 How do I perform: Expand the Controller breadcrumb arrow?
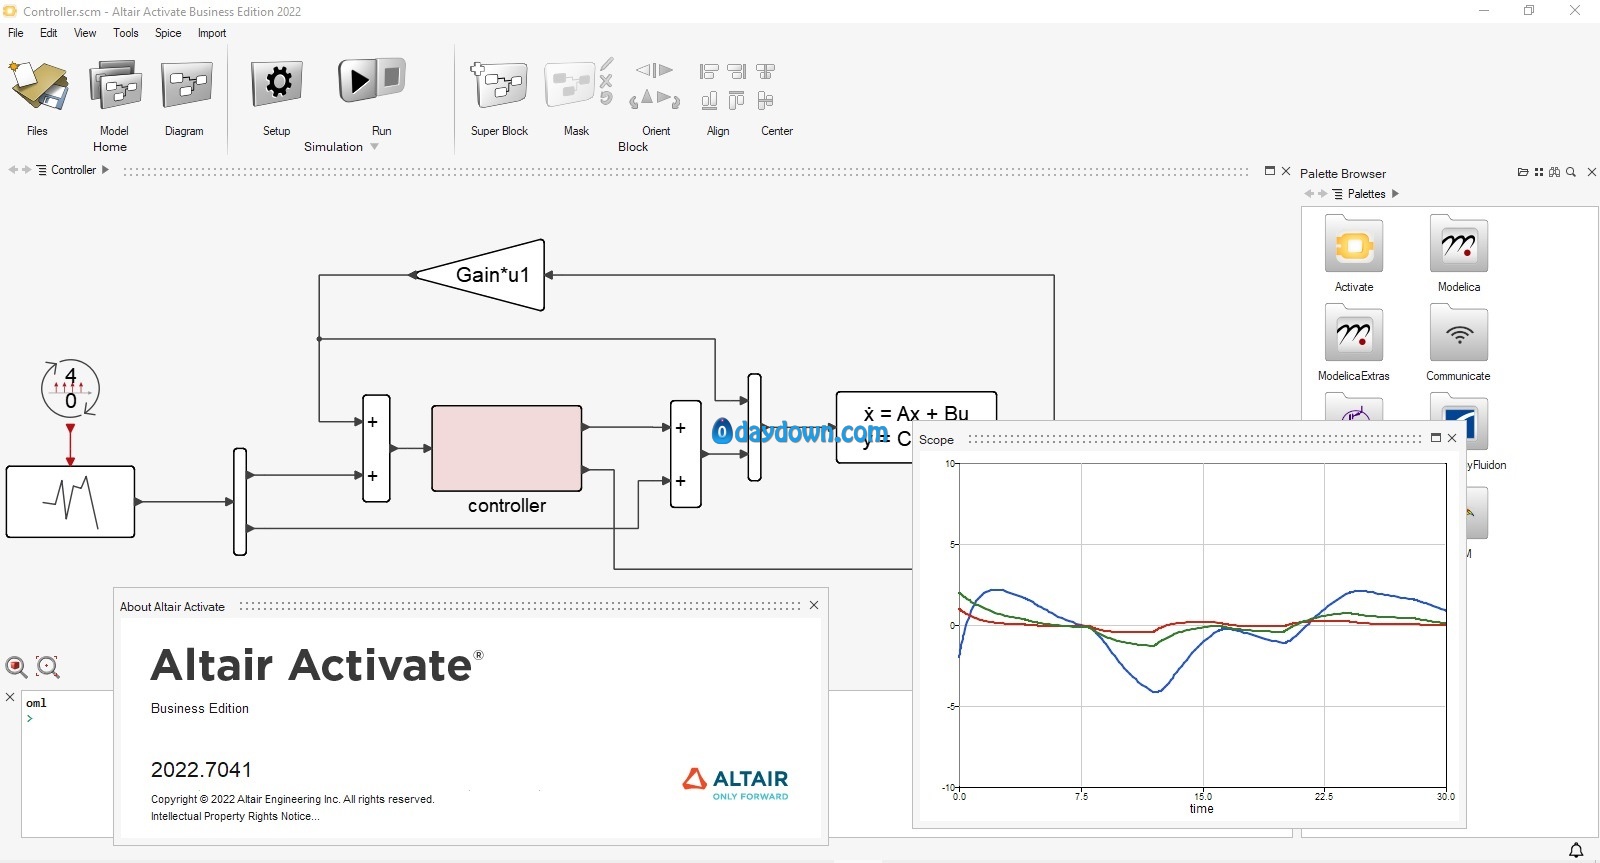coord(105,170)
